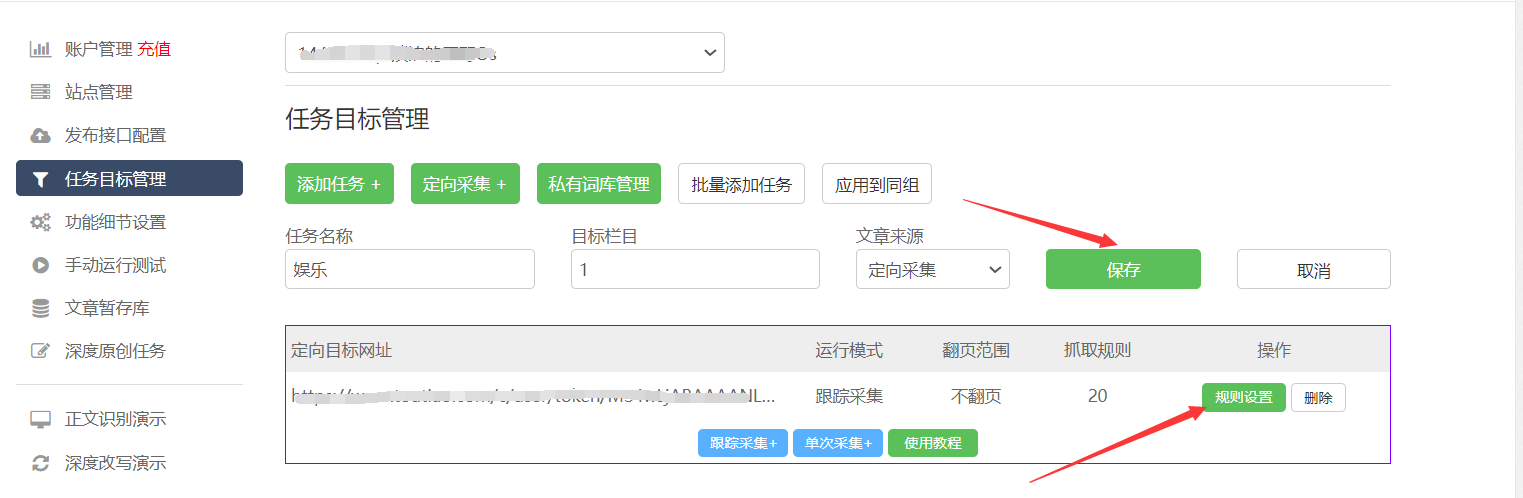1523x498 pixels.
Task: Click the server icon beside 站点管理
Action: [40, 92]
